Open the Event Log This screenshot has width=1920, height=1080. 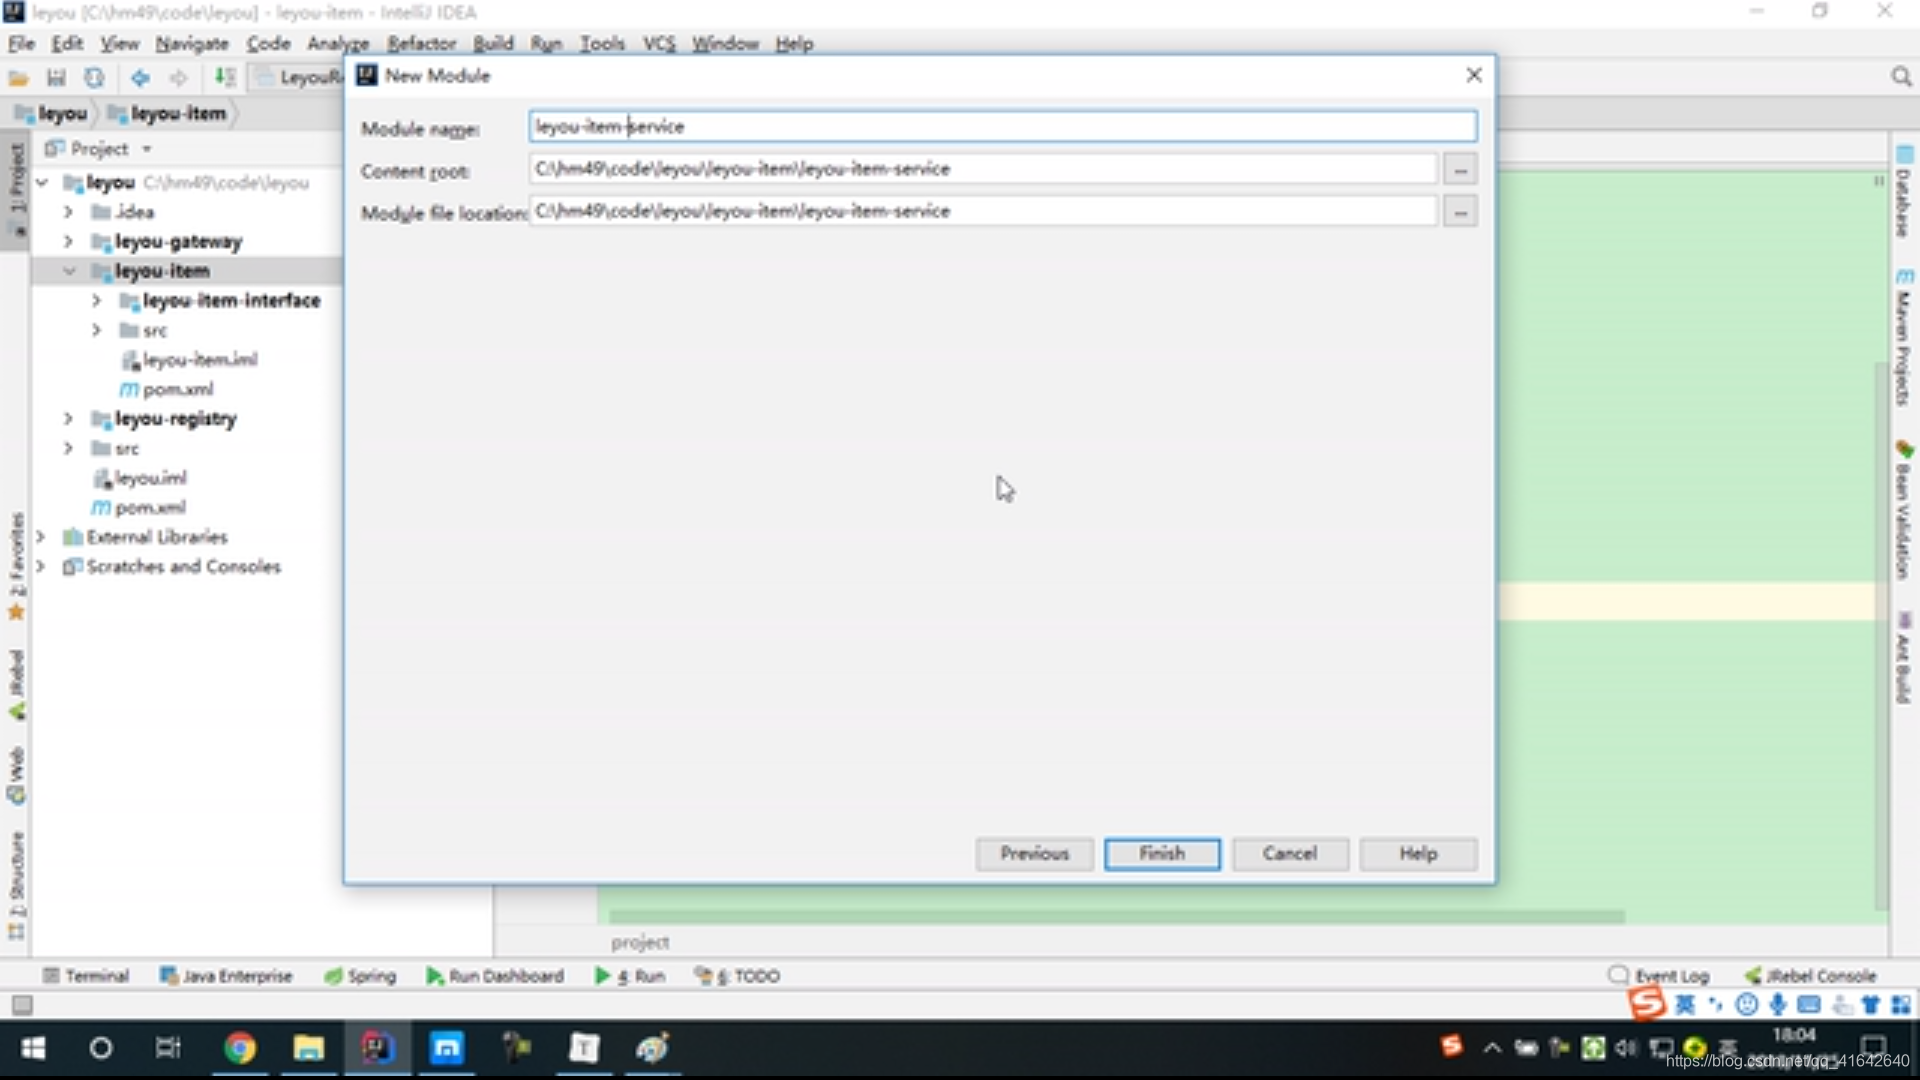pyautogui.click(x=1659, y=976)
